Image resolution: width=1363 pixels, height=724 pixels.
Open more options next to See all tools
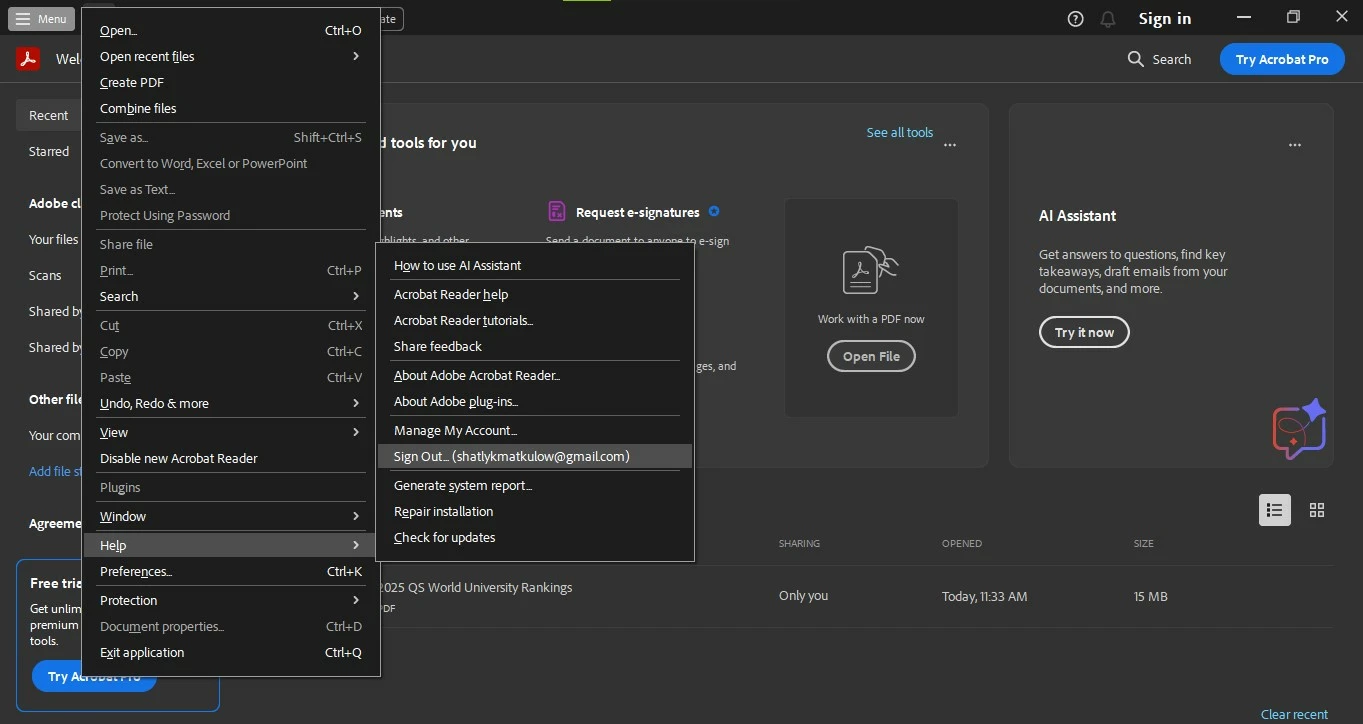click(950, 145)
